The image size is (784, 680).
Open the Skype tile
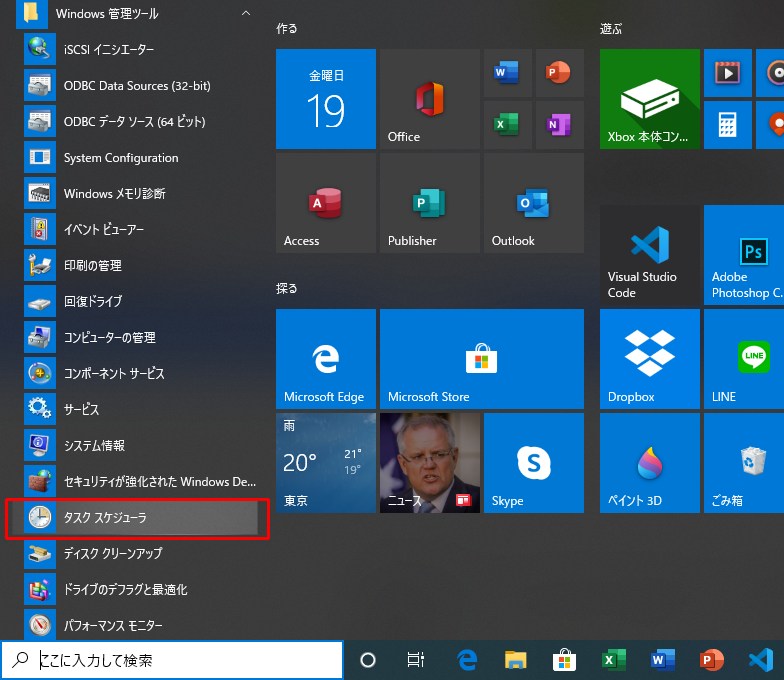pos(533,463)
